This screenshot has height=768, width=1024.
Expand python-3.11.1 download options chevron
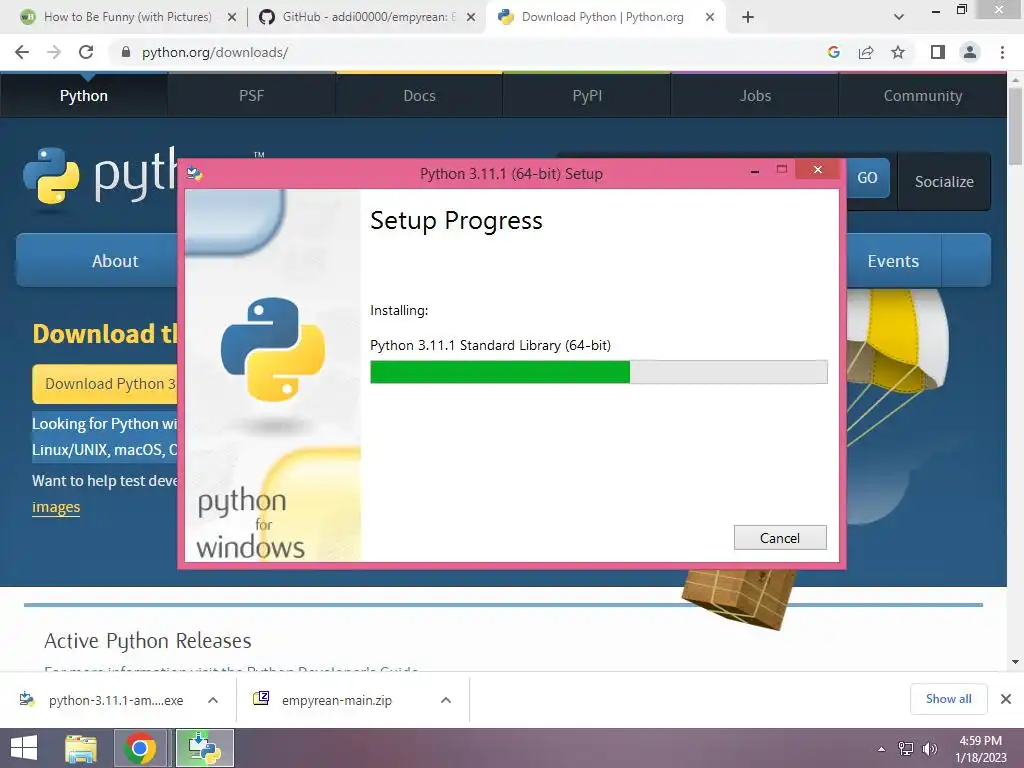click(212, 700)
